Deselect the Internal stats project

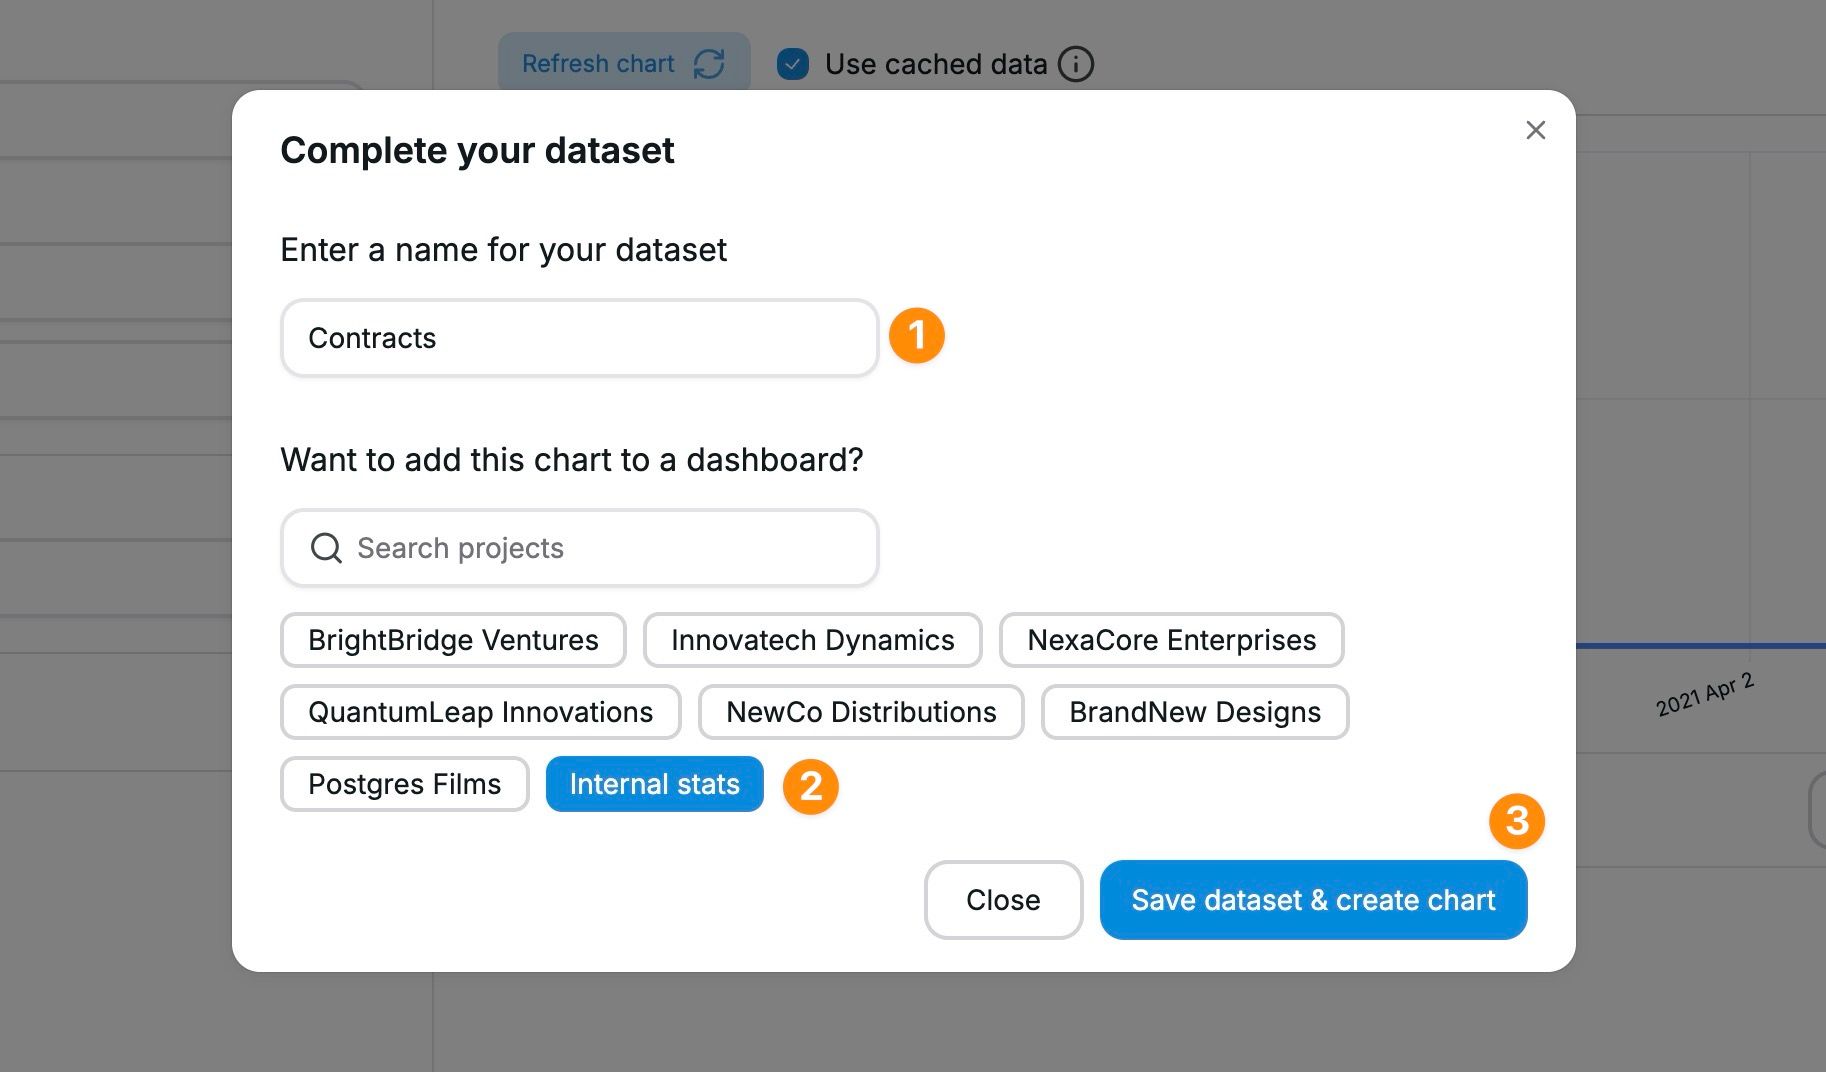click(x=654, y=784)
